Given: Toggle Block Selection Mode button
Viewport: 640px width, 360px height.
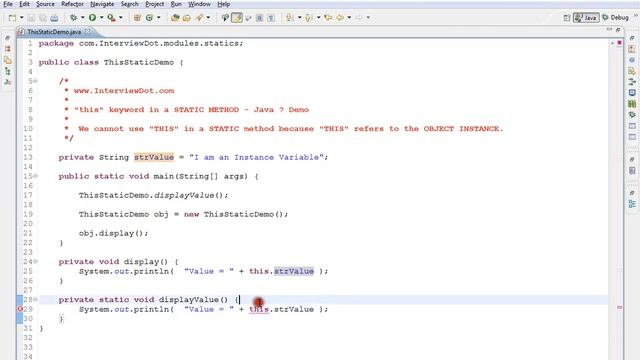Looking at the screenshot, I should 259,18.
